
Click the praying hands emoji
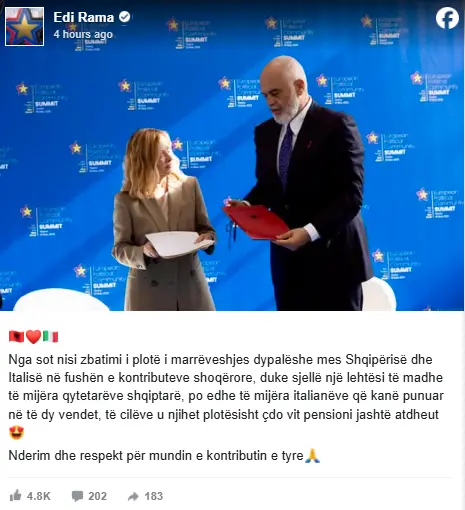[x=313, y=456]
